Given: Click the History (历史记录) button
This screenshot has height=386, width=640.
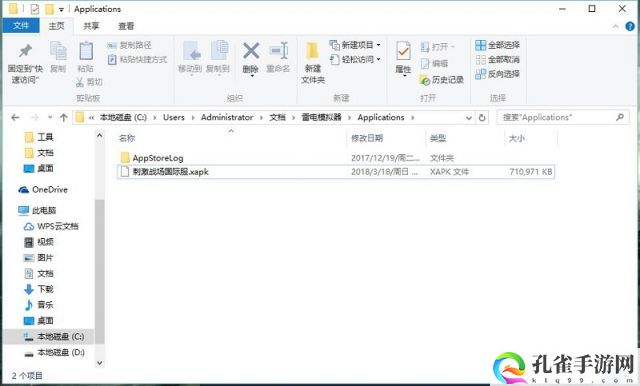Looking at the screenshot, I should pos(442,80).
